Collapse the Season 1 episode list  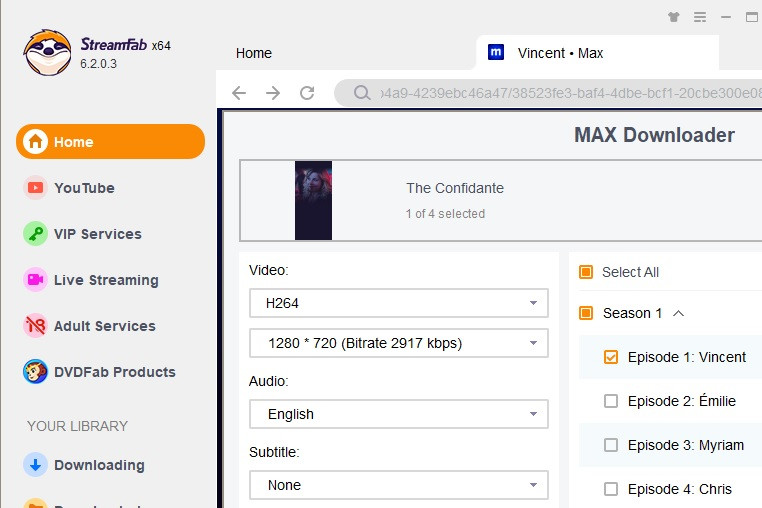(x=678, y=313)
